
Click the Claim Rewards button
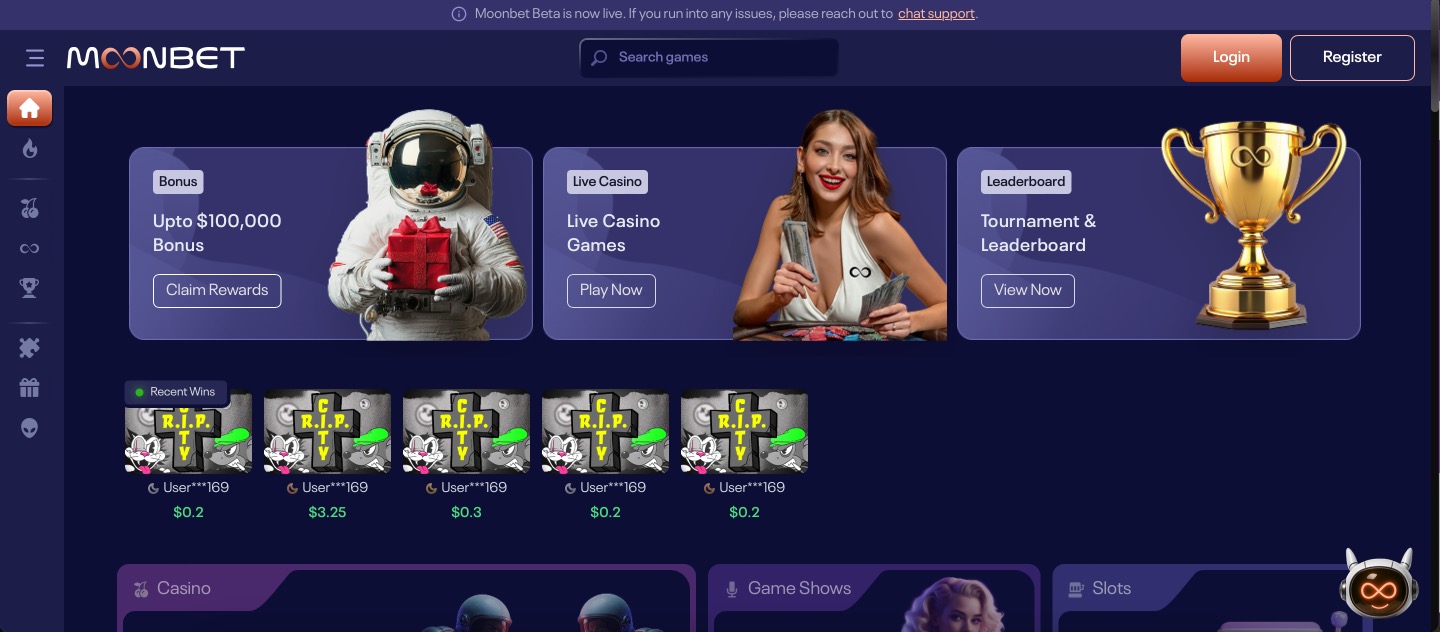click(217, 290)
